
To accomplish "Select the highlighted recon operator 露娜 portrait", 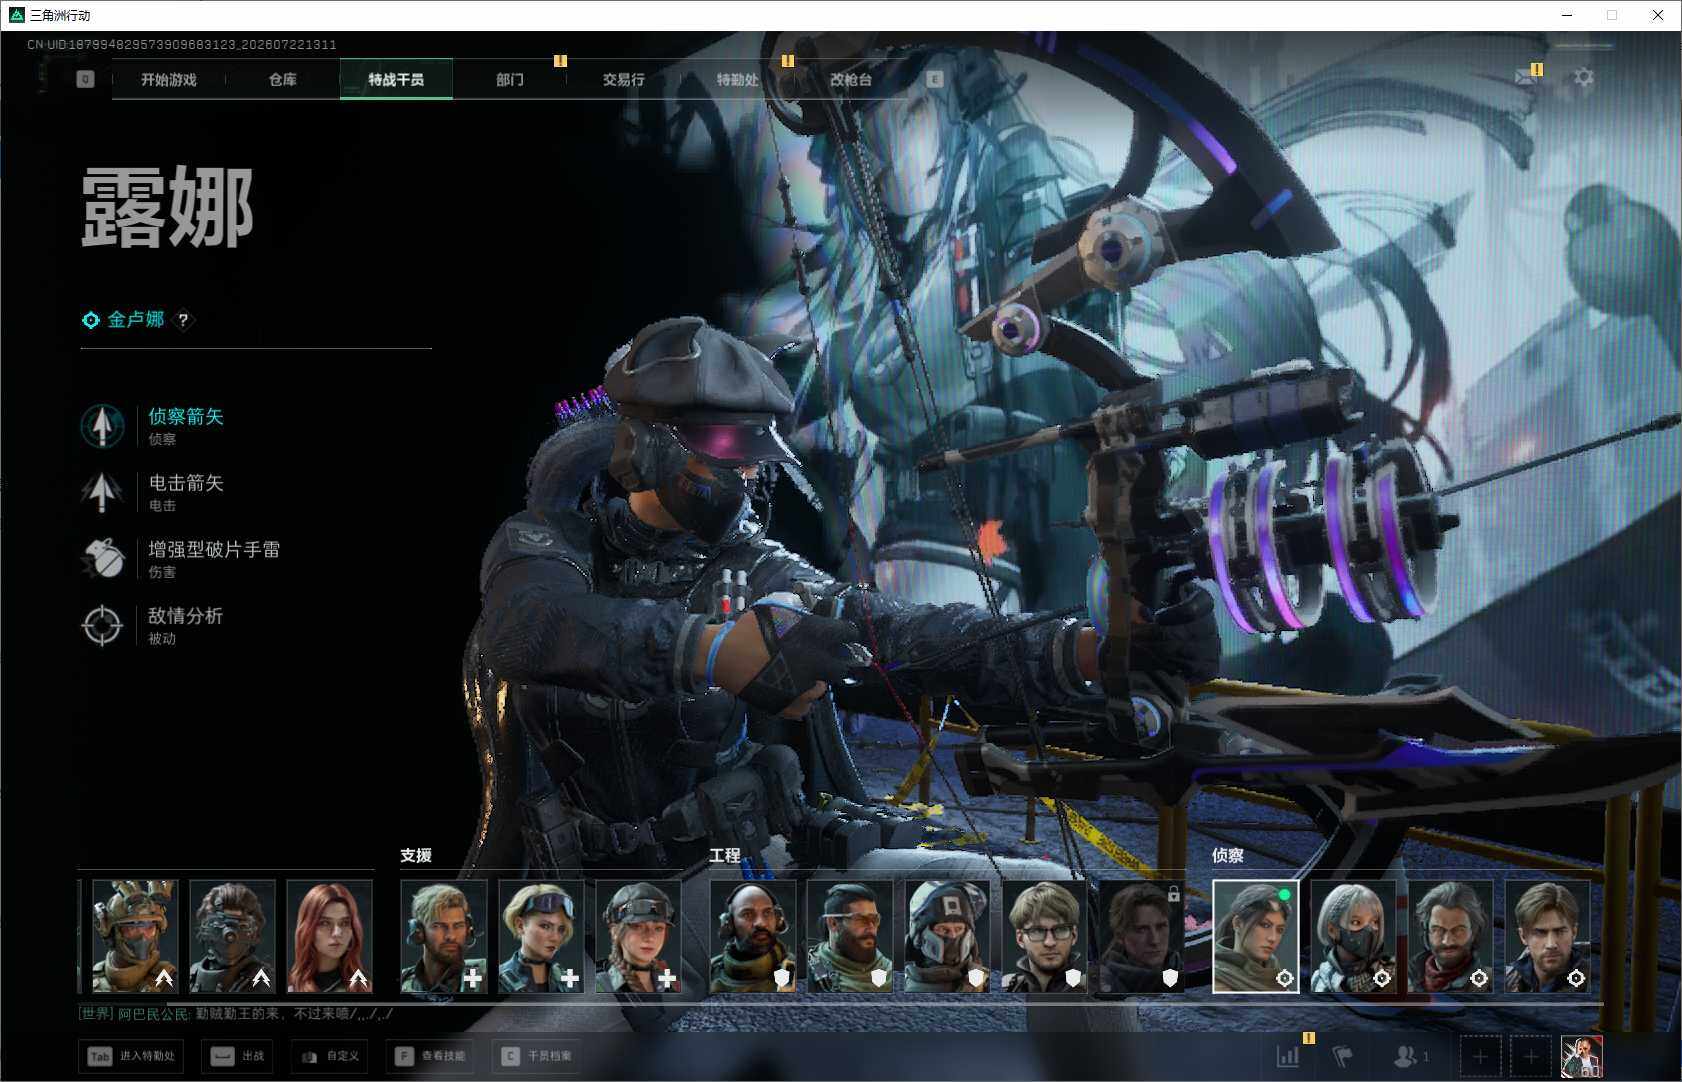I will [1256, 936].
